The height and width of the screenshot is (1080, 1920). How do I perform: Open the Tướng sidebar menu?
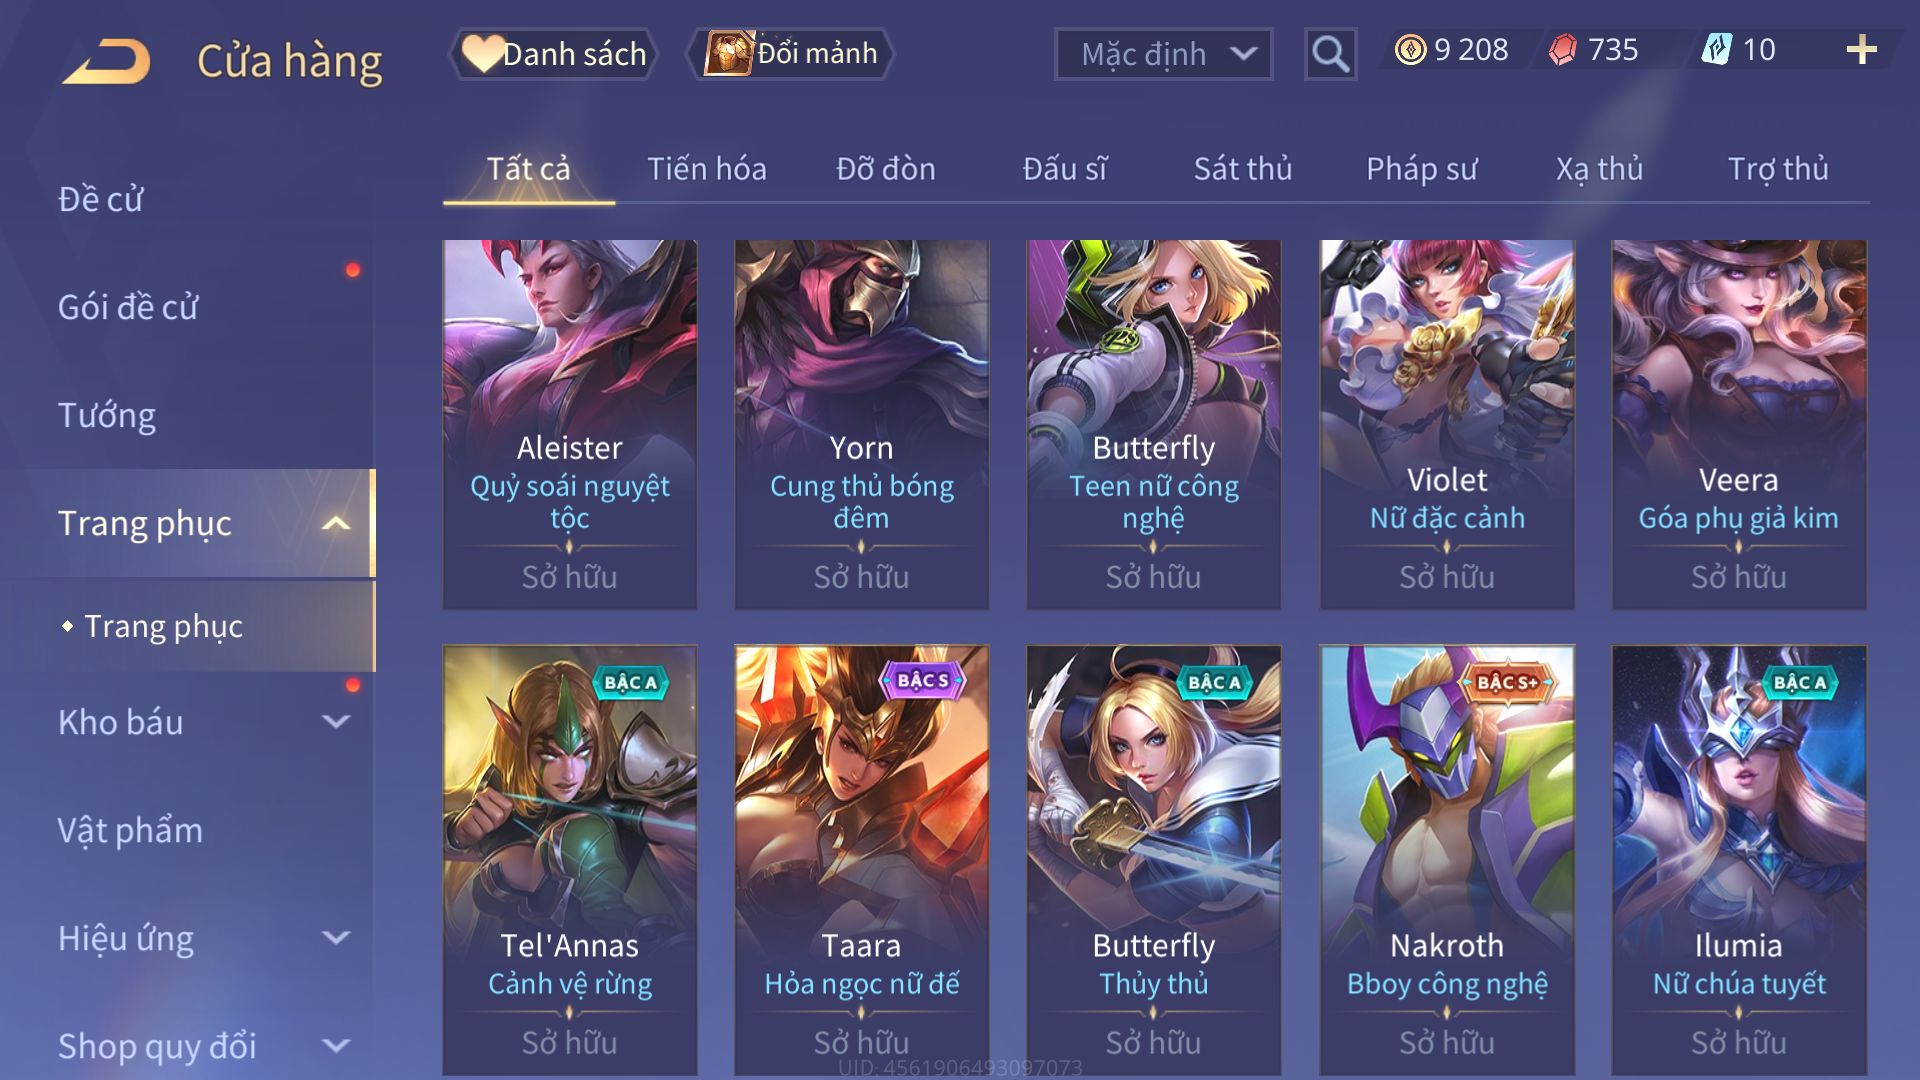tap(107, 415)
